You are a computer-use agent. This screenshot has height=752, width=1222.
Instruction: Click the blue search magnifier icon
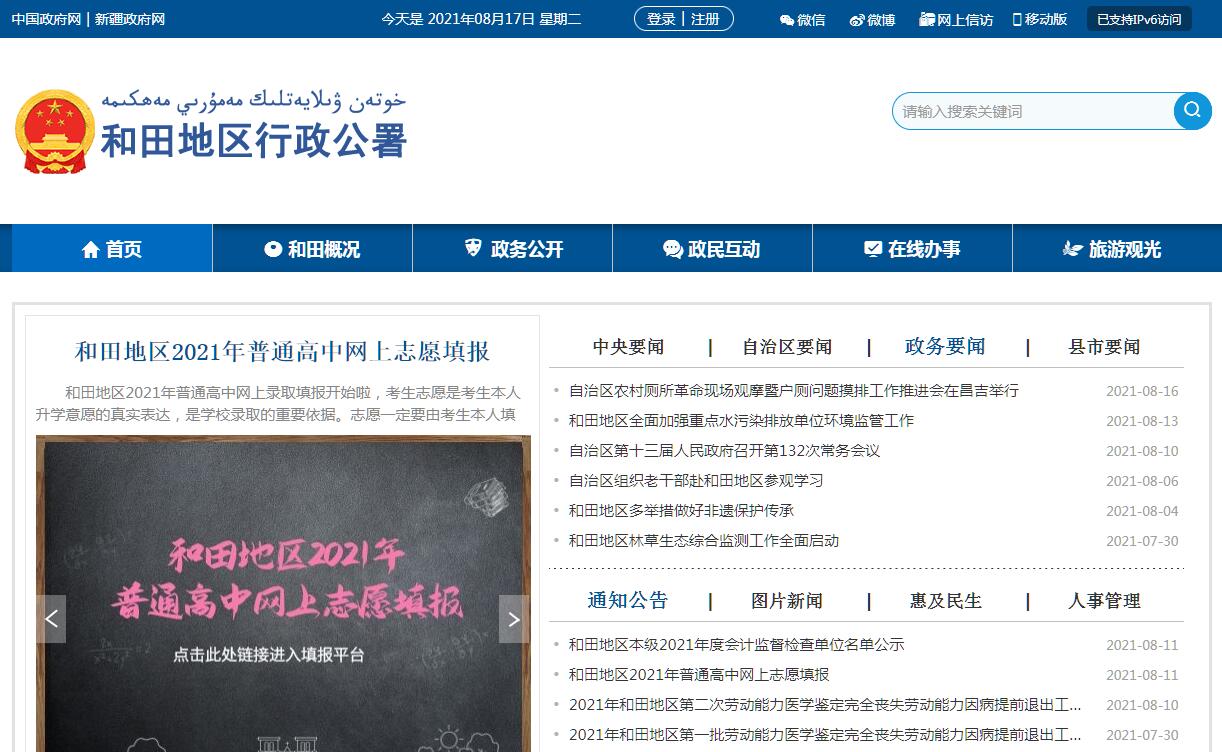(1192, 110)
